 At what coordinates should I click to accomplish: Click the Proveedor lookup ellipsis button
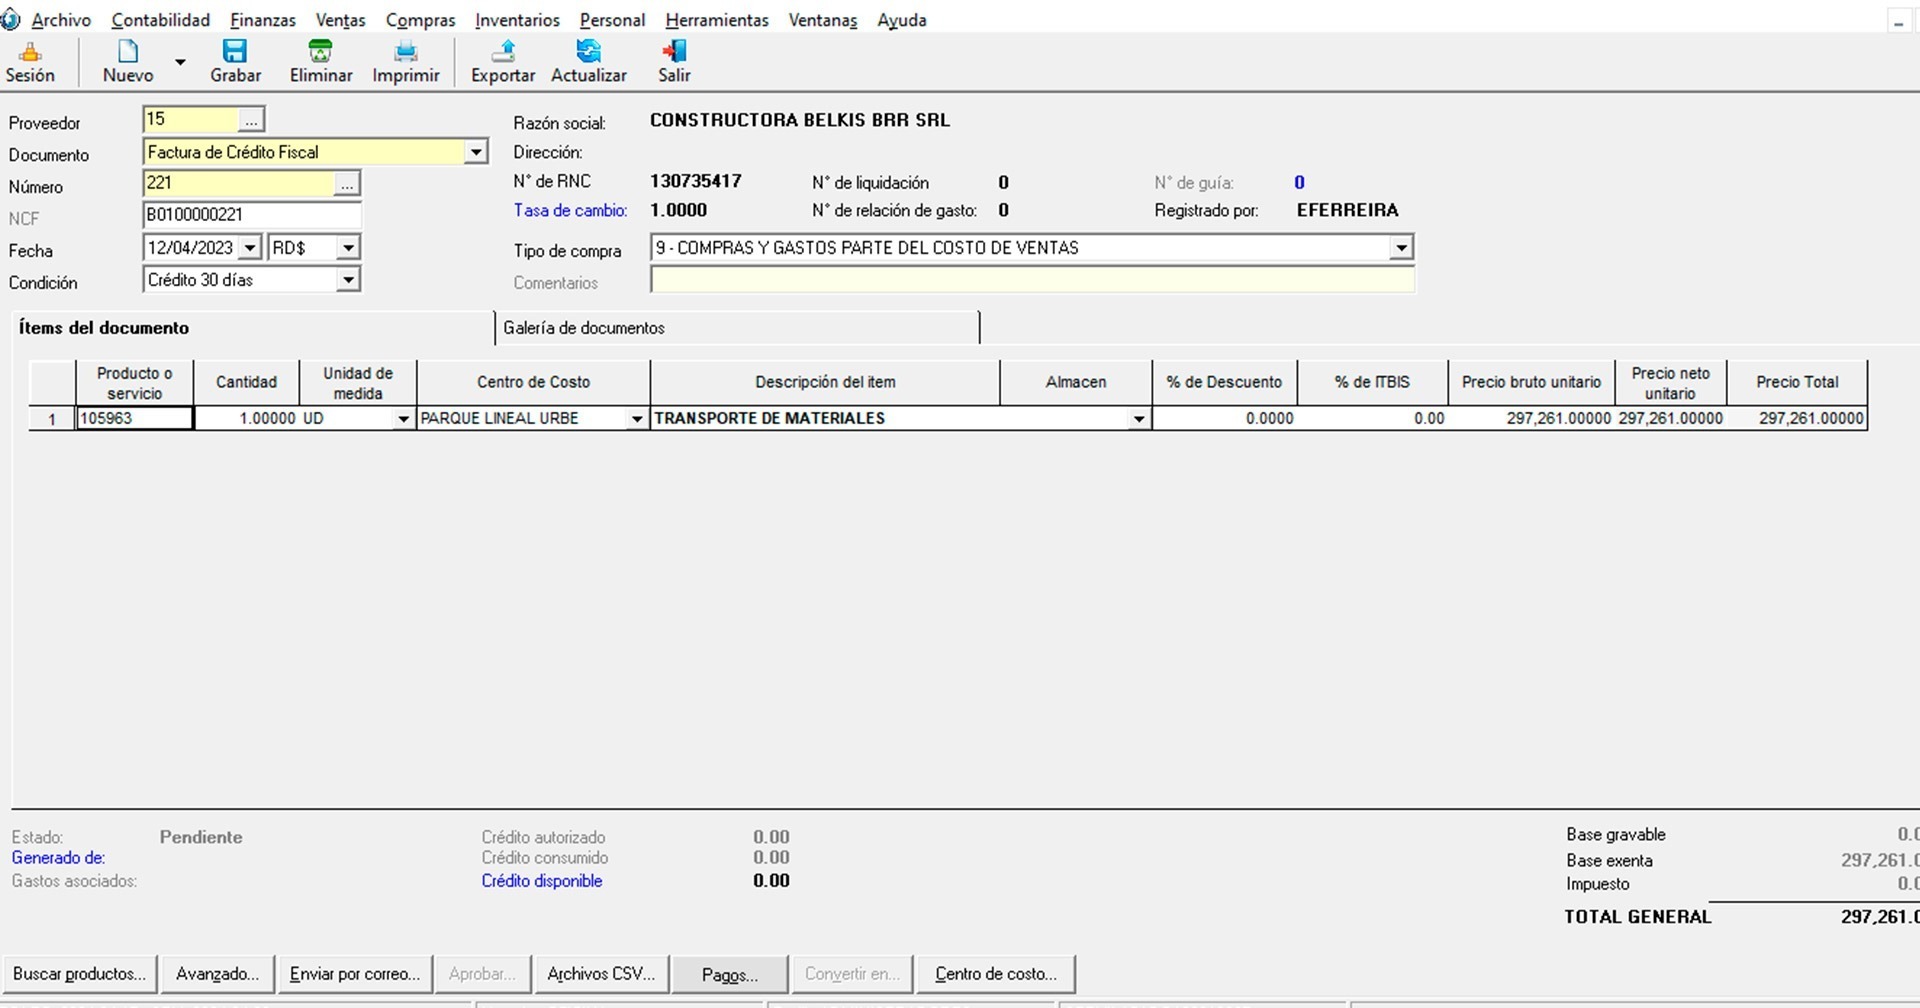pos(251,120)
